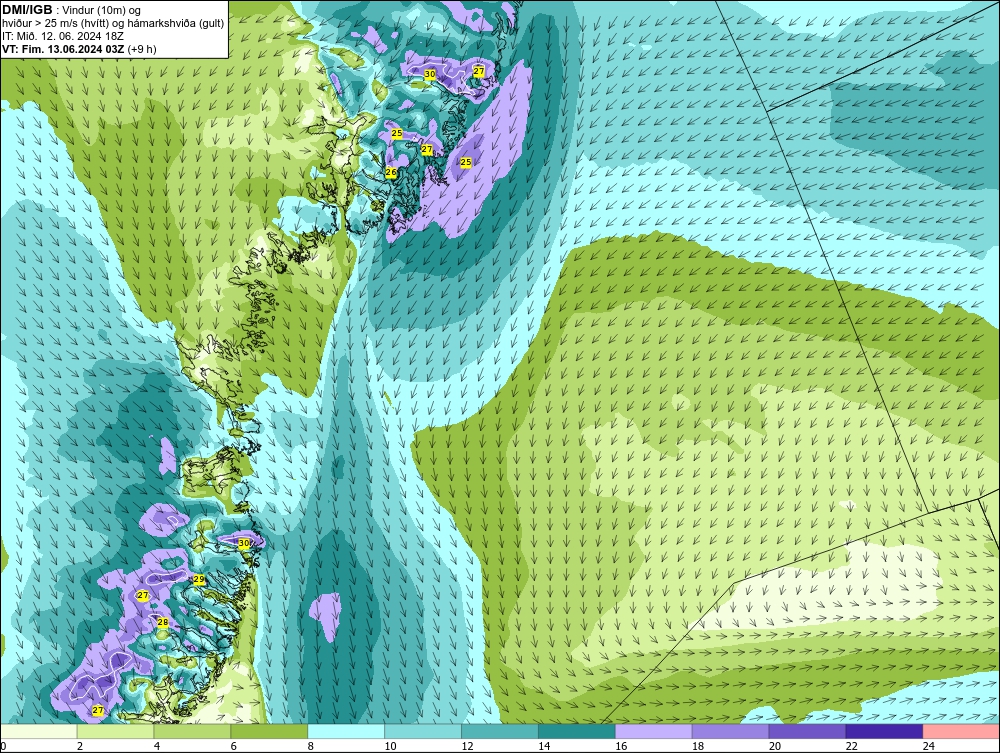Click the light lavender 16–18 m/s legend swatch
Screen dimensions: 1000x753
pos(654,731)
